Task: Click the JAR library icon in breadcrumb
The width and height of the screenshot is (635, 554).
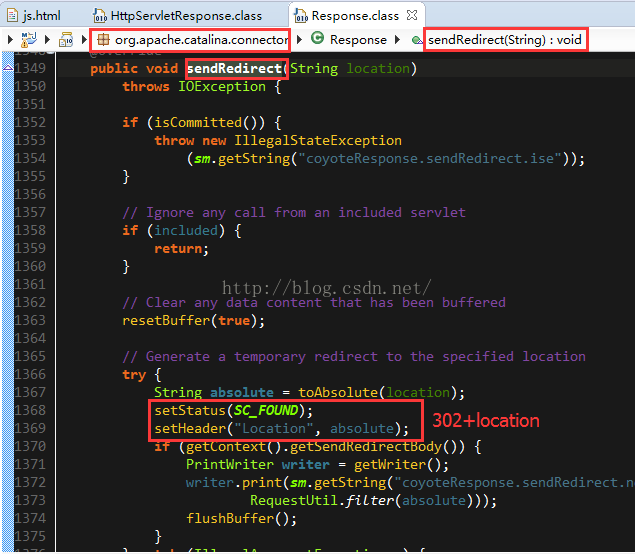Action: point(66,39)
